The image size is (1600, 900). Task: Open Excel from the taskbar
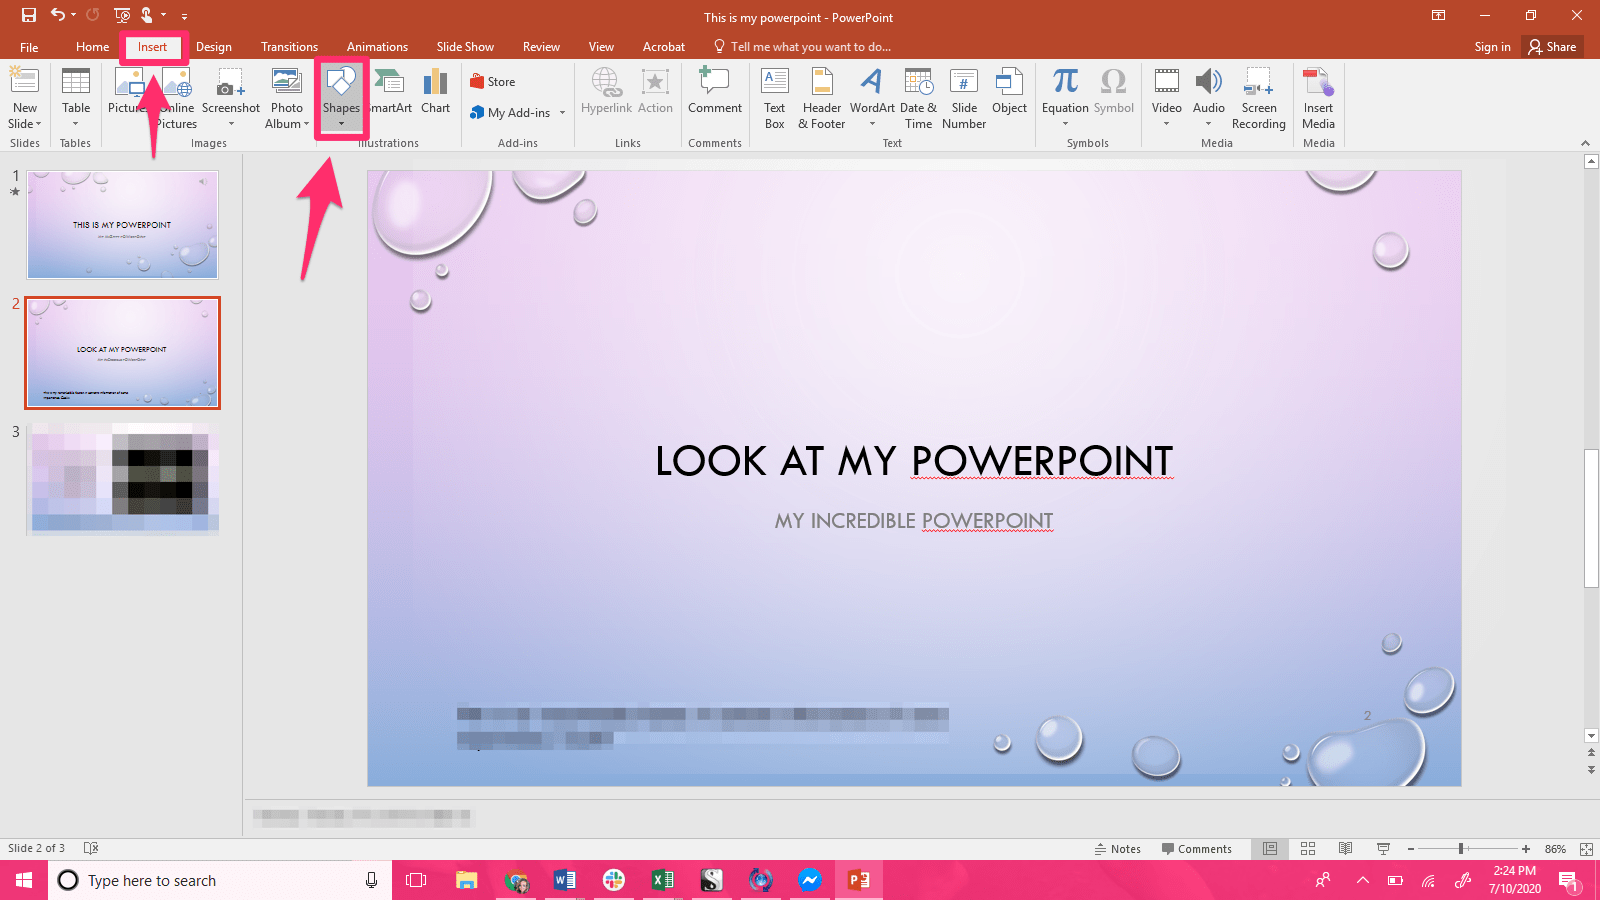click(x=662, y=880)
